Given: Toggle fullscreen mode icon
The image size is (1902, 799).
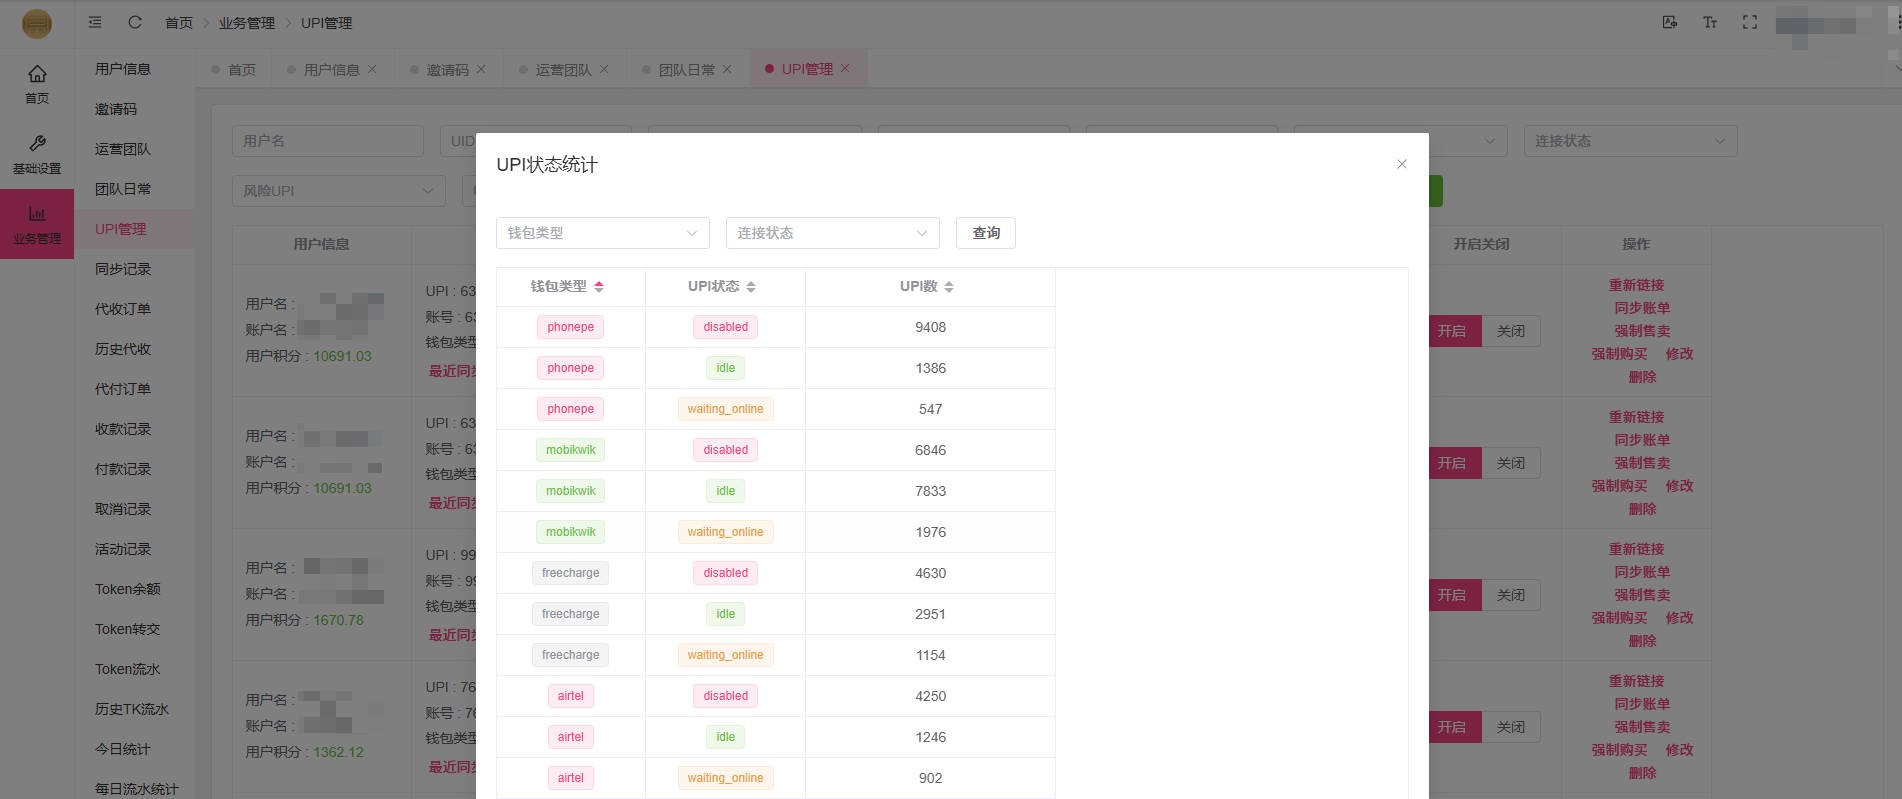Looking at the screenshot, I should click(x=1749, y=22).
